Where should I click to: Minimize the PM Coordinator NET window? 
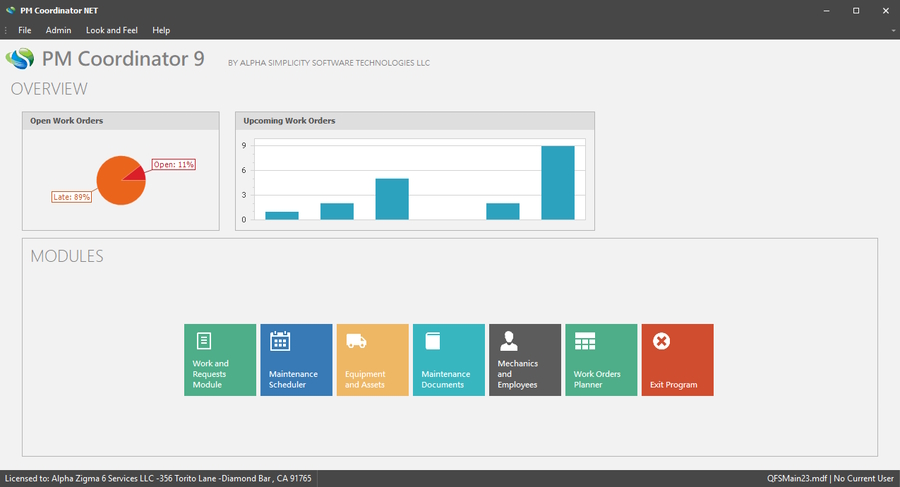coord(827,10)
